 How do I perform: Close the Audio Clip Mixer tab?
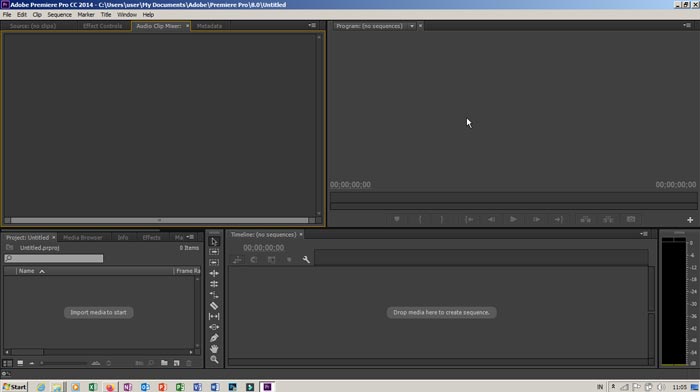[x=187, y=26]
